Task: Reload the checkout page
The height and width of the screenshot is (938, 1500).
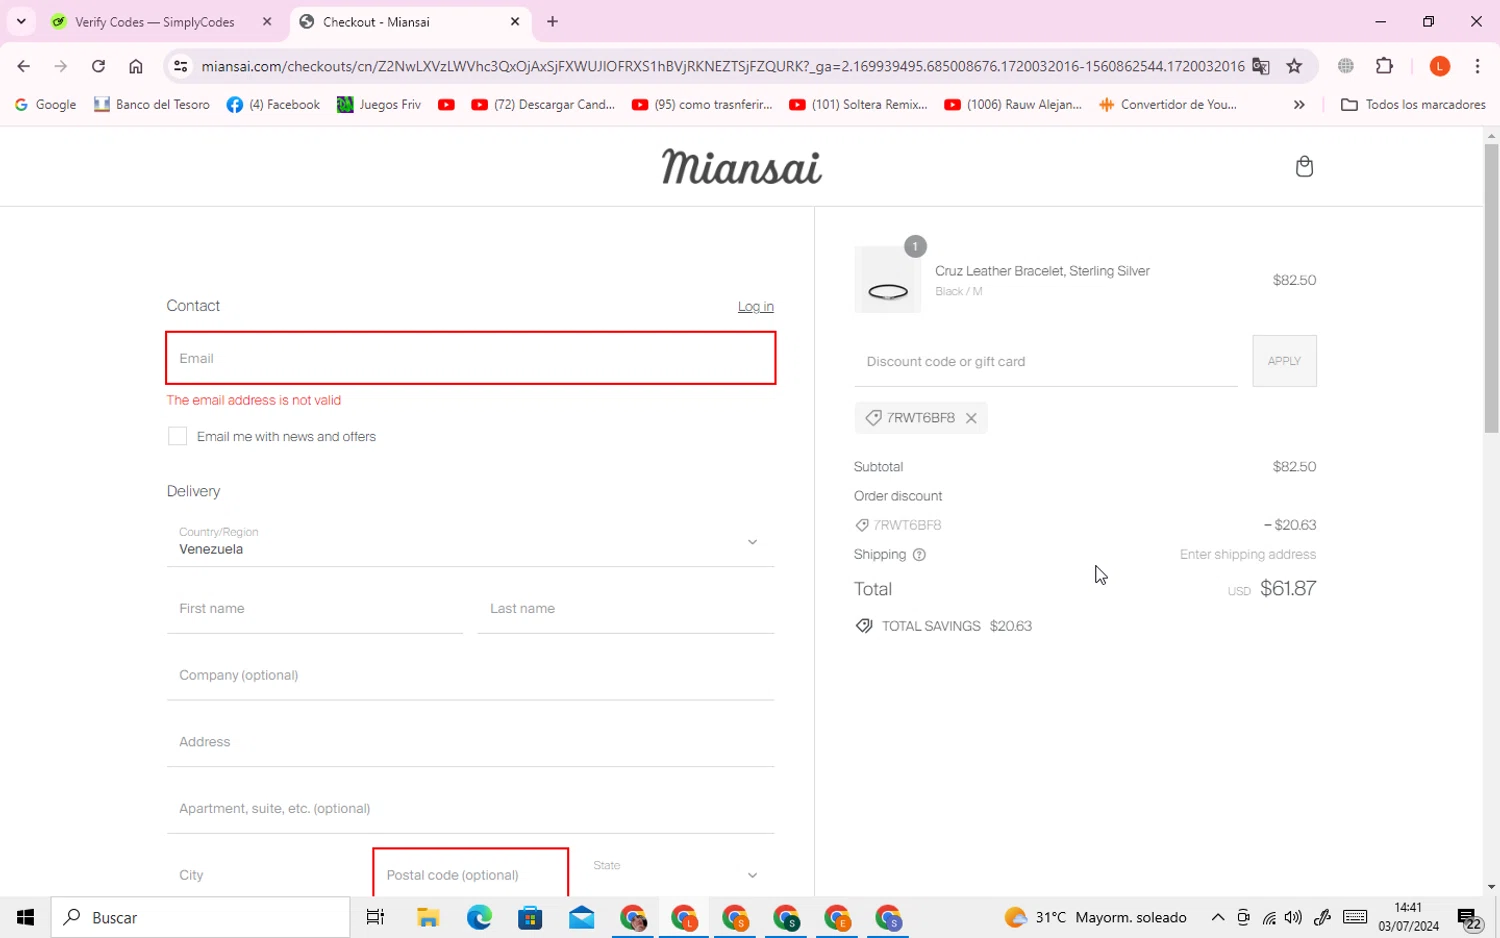Action: [98, 66]
